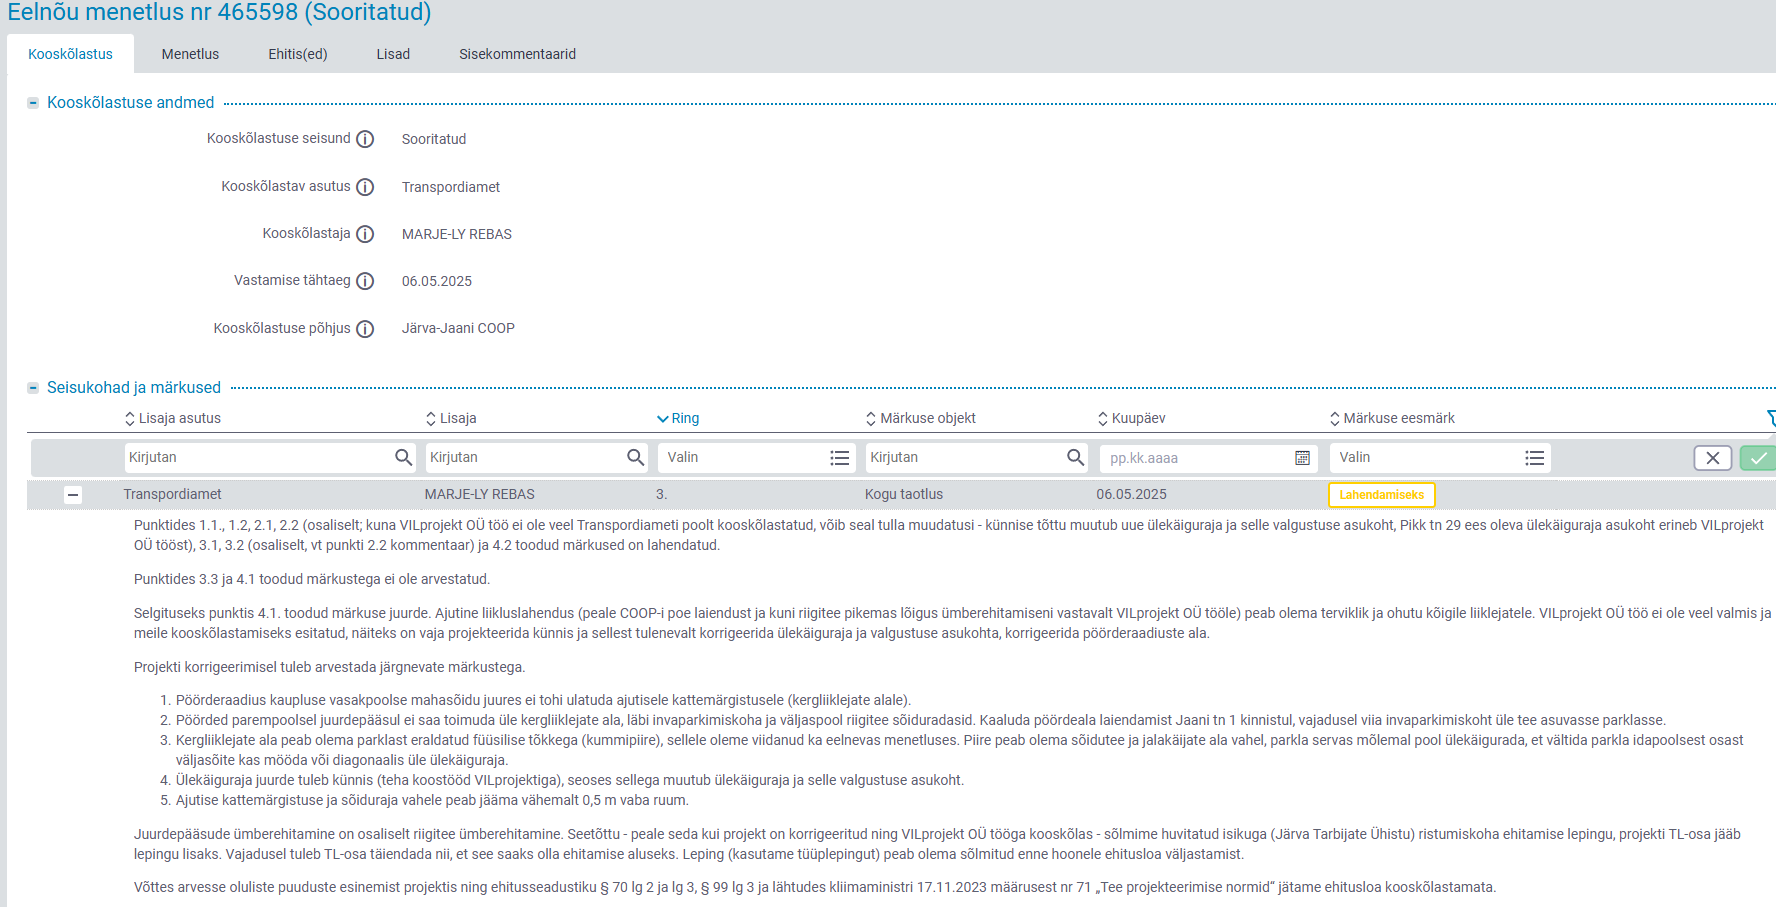The height and width of the screenshot is (907, 1776).
Task: Sort by Ring column
Action: pos(678,418)
